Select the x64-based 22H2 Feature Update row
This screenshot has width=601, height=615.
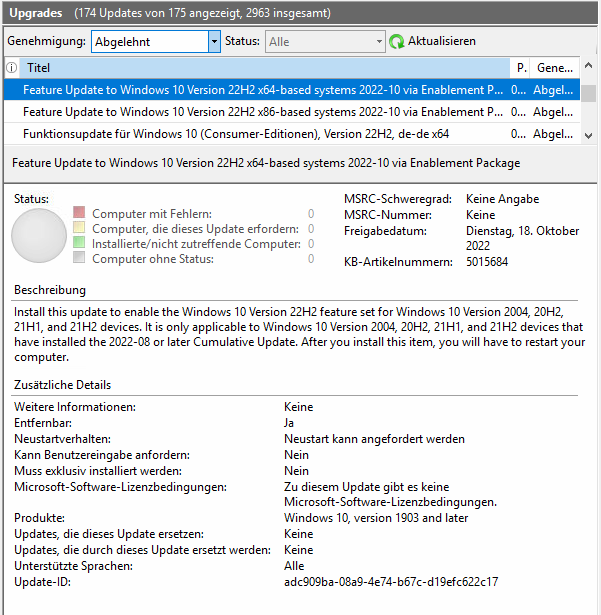[292, 90]
